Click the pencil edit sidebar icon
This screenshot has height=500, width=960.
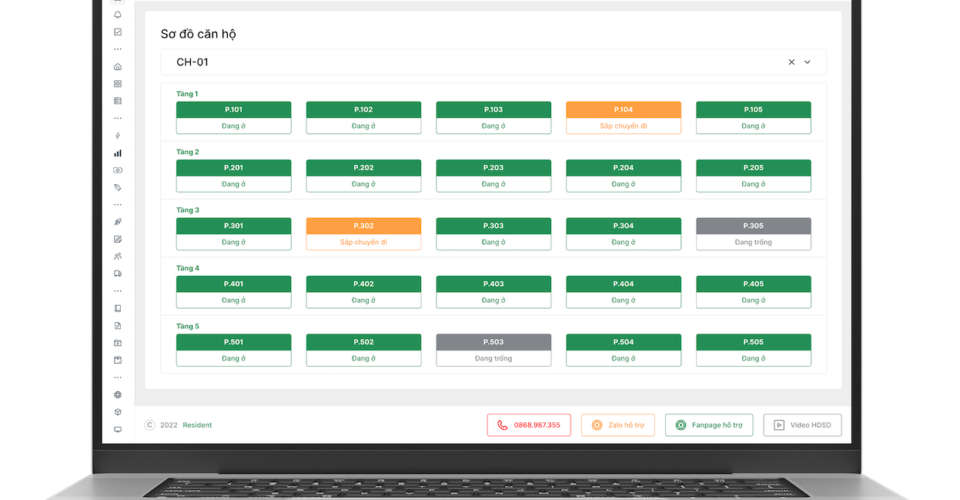118,239
